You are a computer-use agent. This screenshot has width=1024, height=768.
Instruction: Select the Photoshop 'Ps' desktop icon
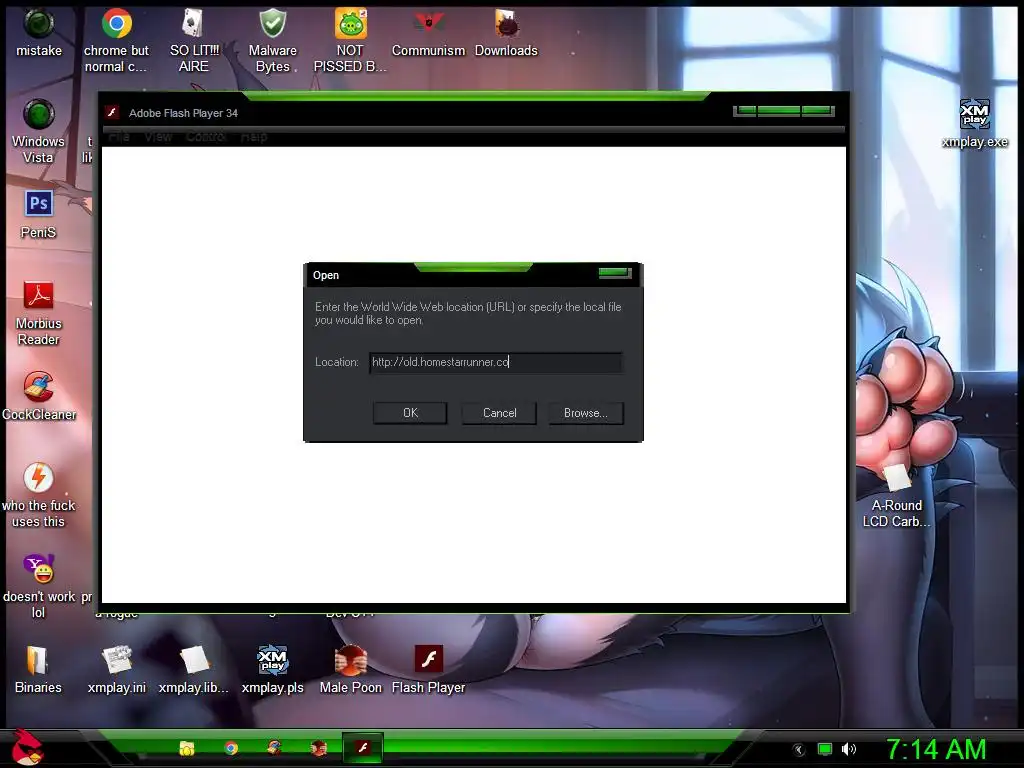click(x=39, y=214)
